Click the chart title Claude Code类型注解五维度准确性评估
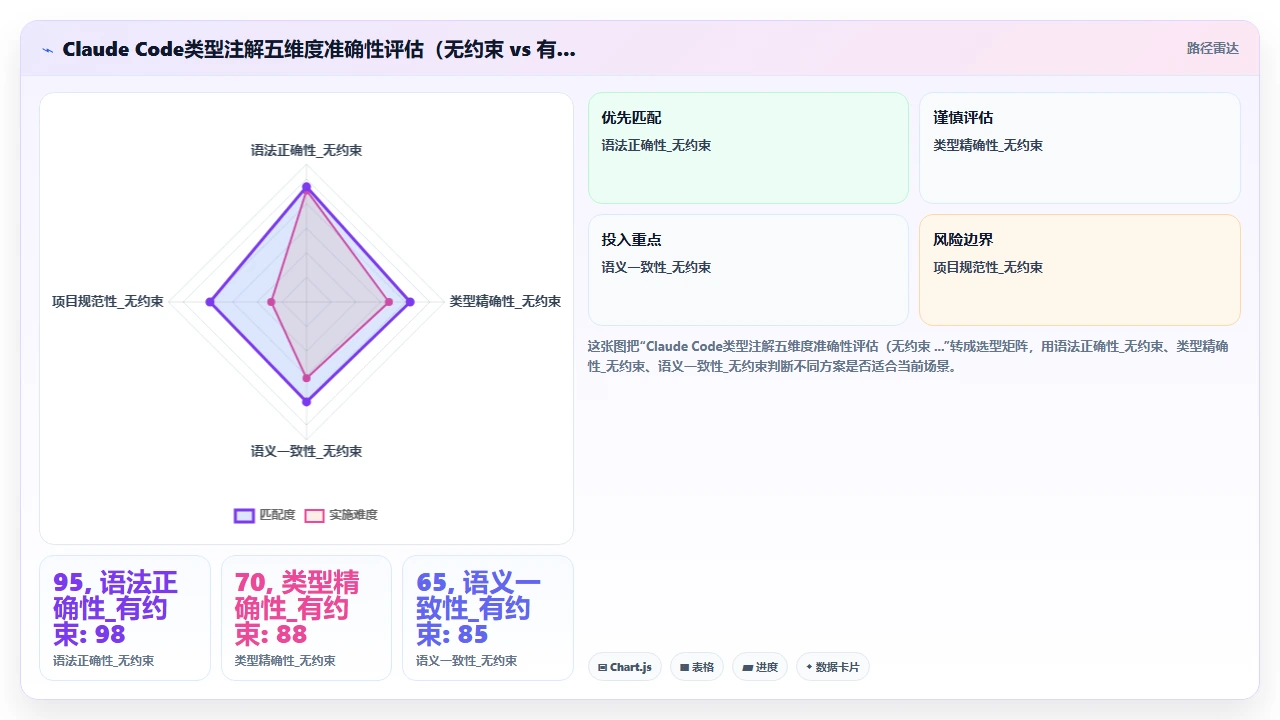This screenshot has height=720, width=1280. (318, 49)
